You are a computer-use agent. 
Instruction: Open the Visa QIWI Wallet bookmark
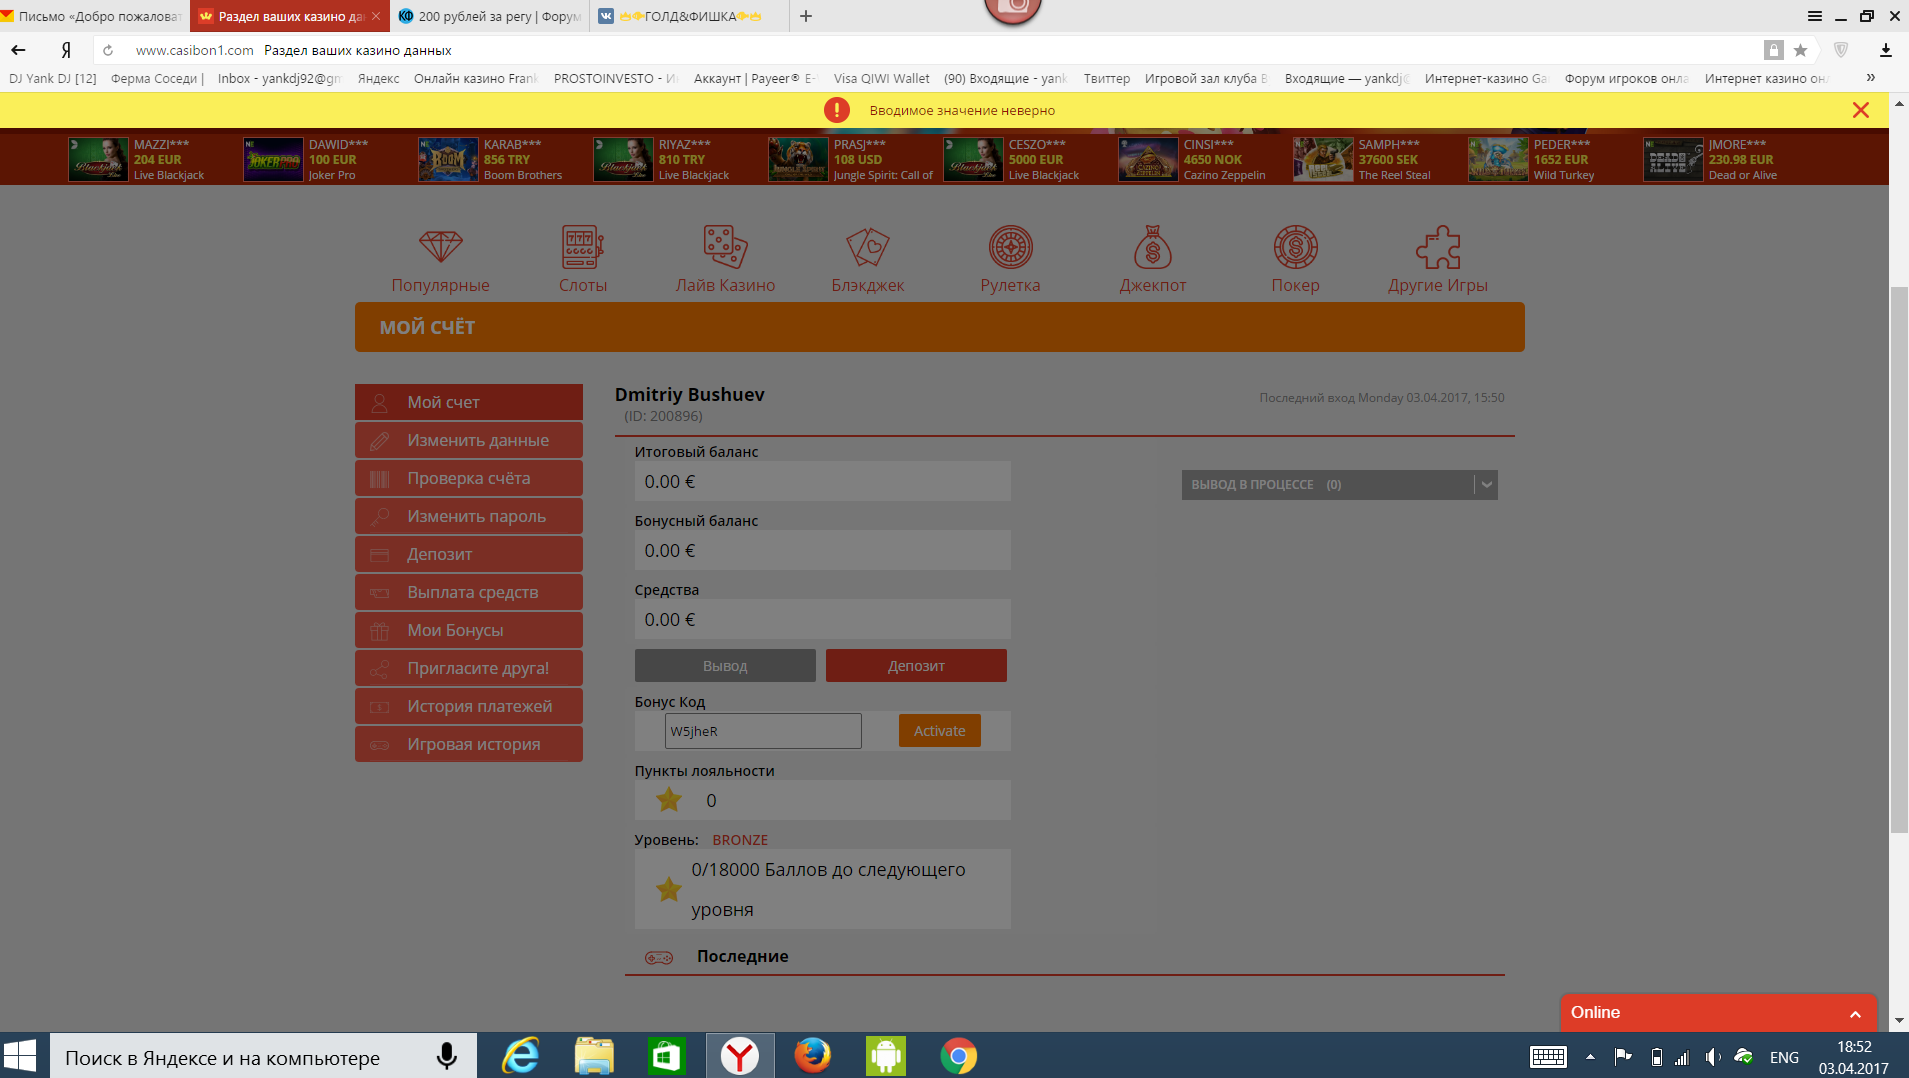[x=881, y=78]
